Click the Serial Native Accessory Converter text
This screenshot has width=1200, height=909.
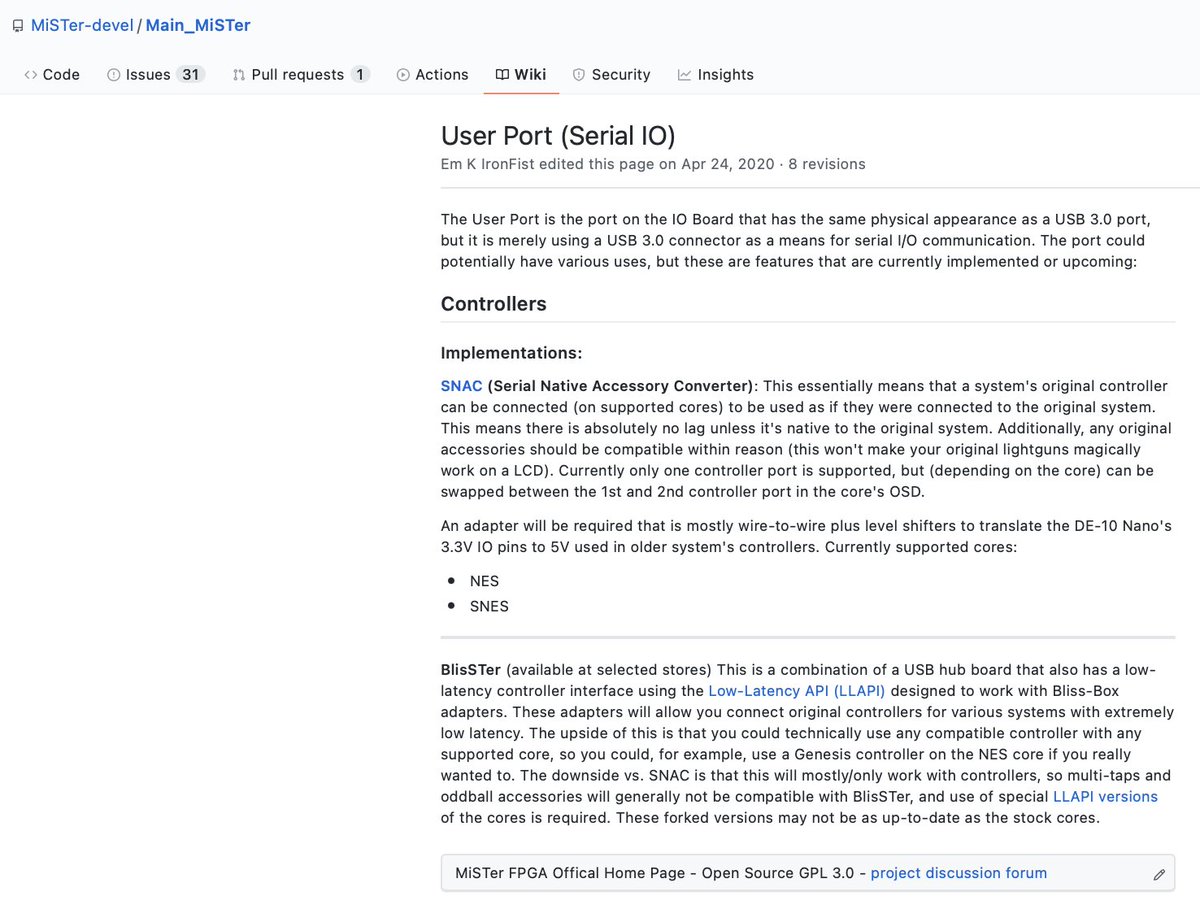tap(623, 386)
